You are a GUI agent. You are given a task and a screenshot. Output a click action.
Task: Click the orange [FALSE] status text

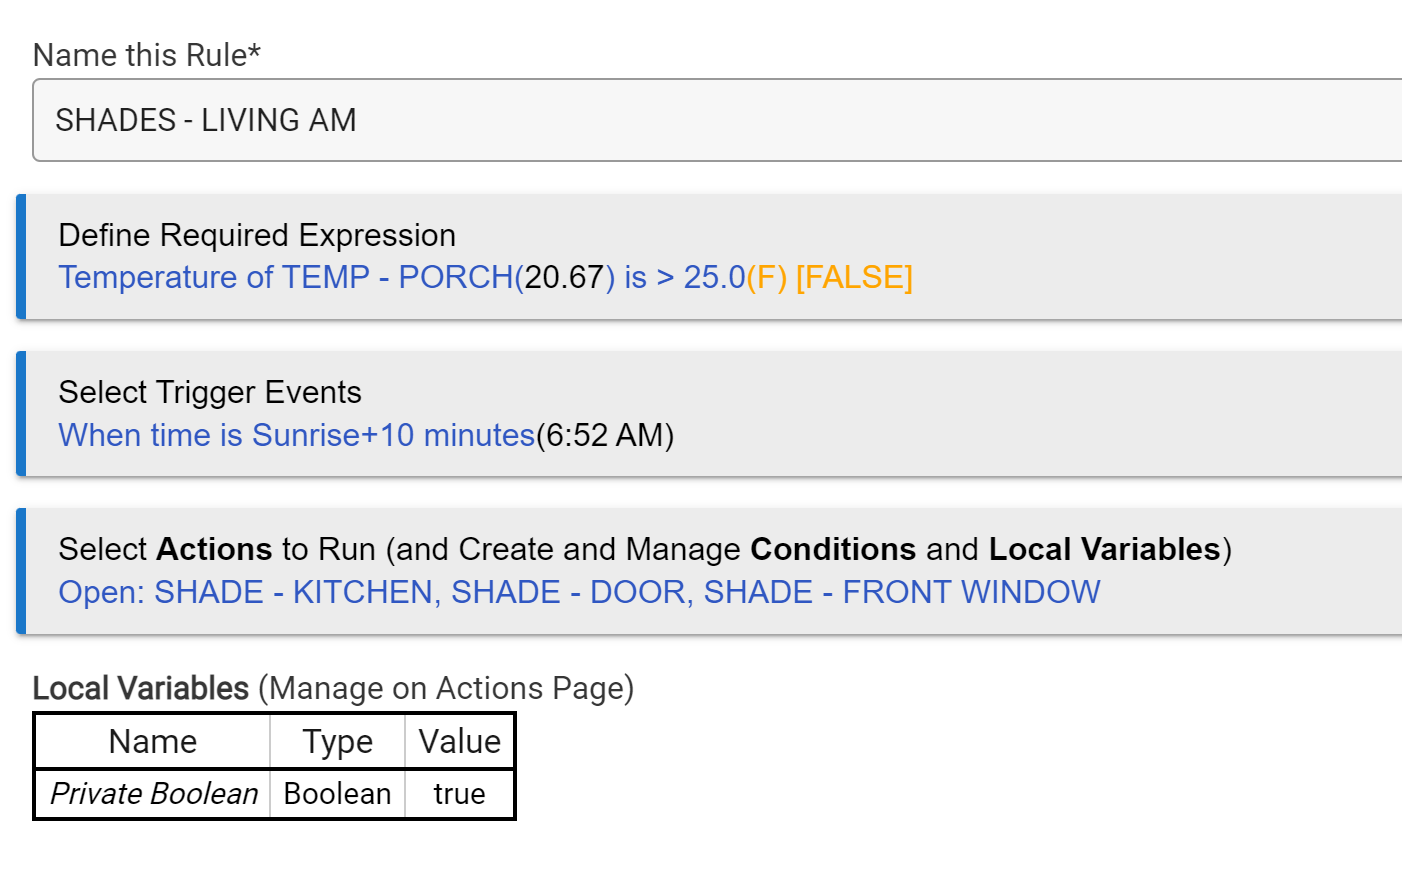coord(854,277)
